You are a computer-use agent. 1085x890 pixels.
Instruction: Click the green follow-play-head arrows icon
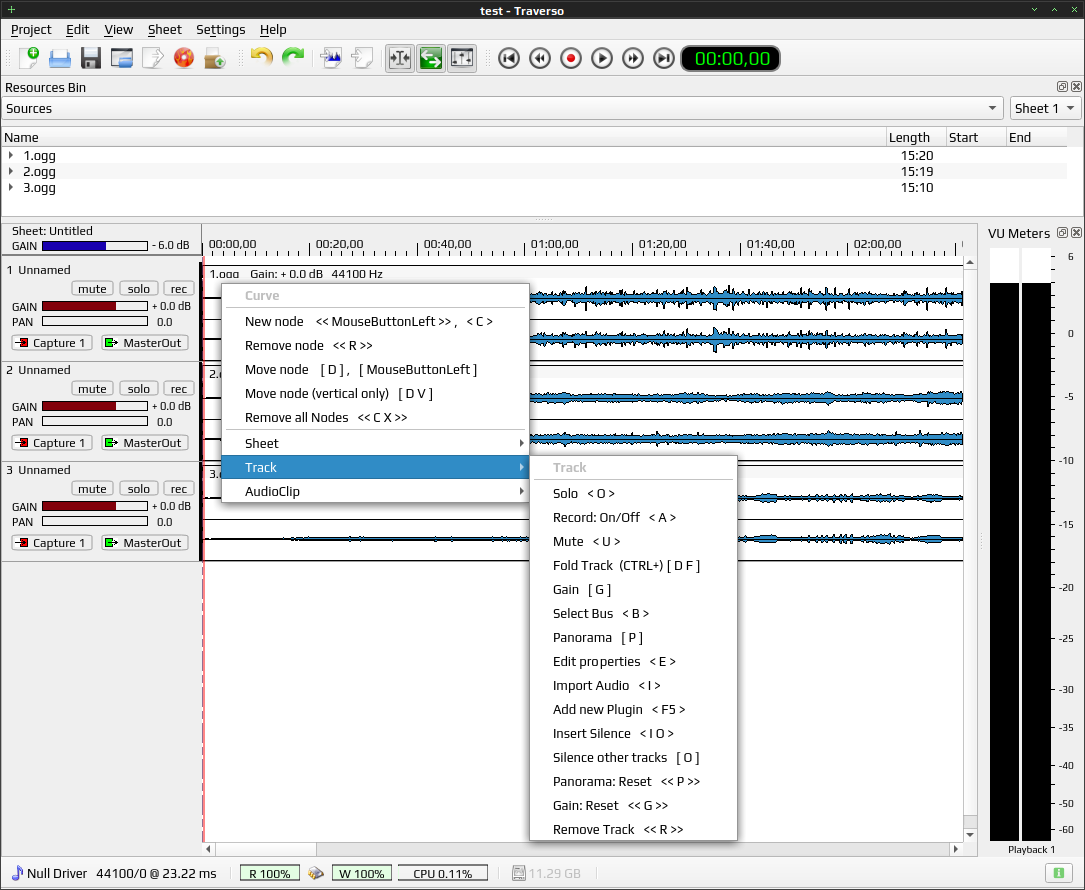point(430,58)
